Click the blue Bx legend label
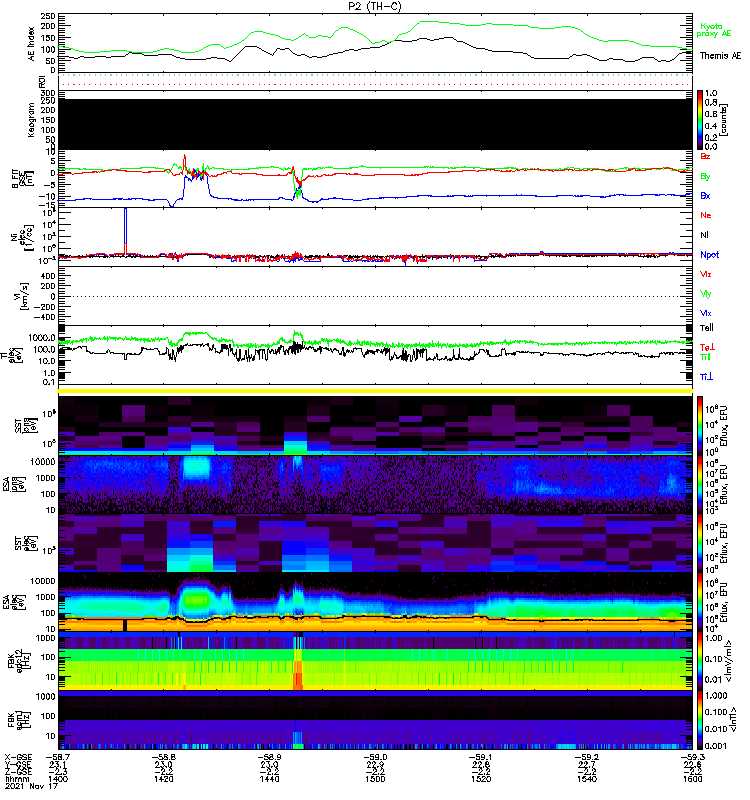The height and width of the screenshot is (800, 750). click(705, 195)
